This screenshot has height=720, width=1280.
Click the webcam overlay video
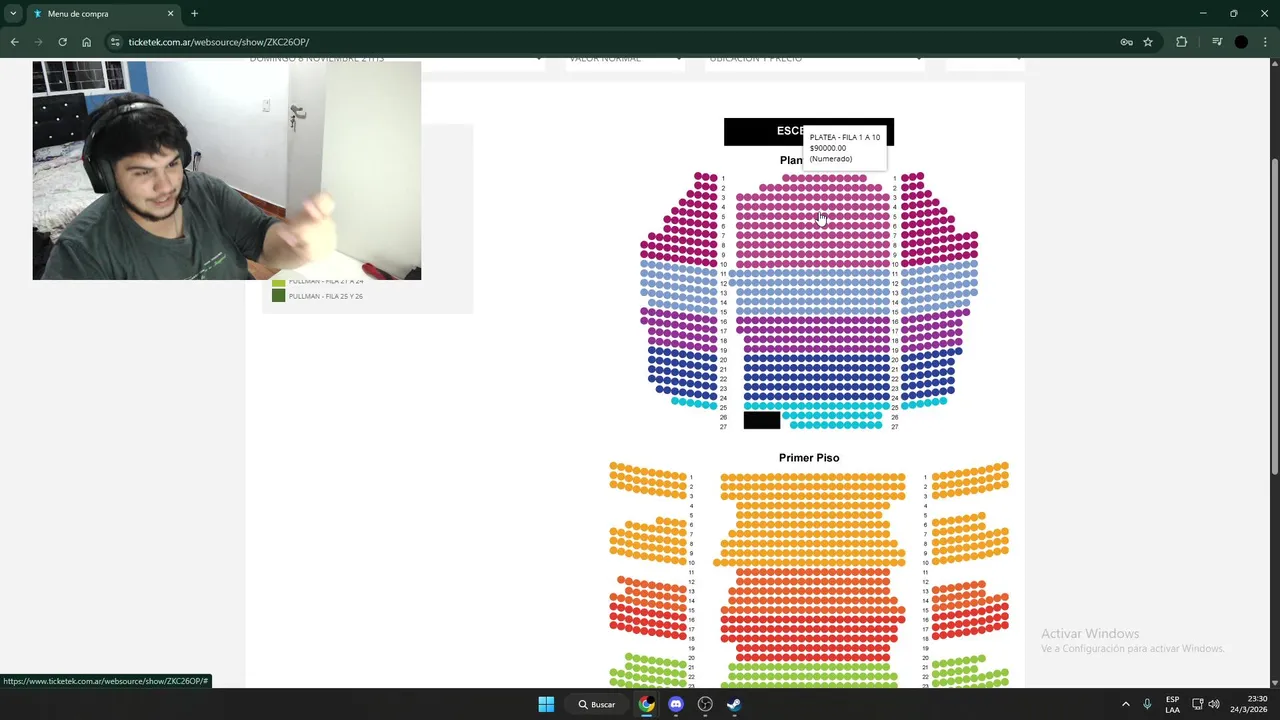click(227, 171)
